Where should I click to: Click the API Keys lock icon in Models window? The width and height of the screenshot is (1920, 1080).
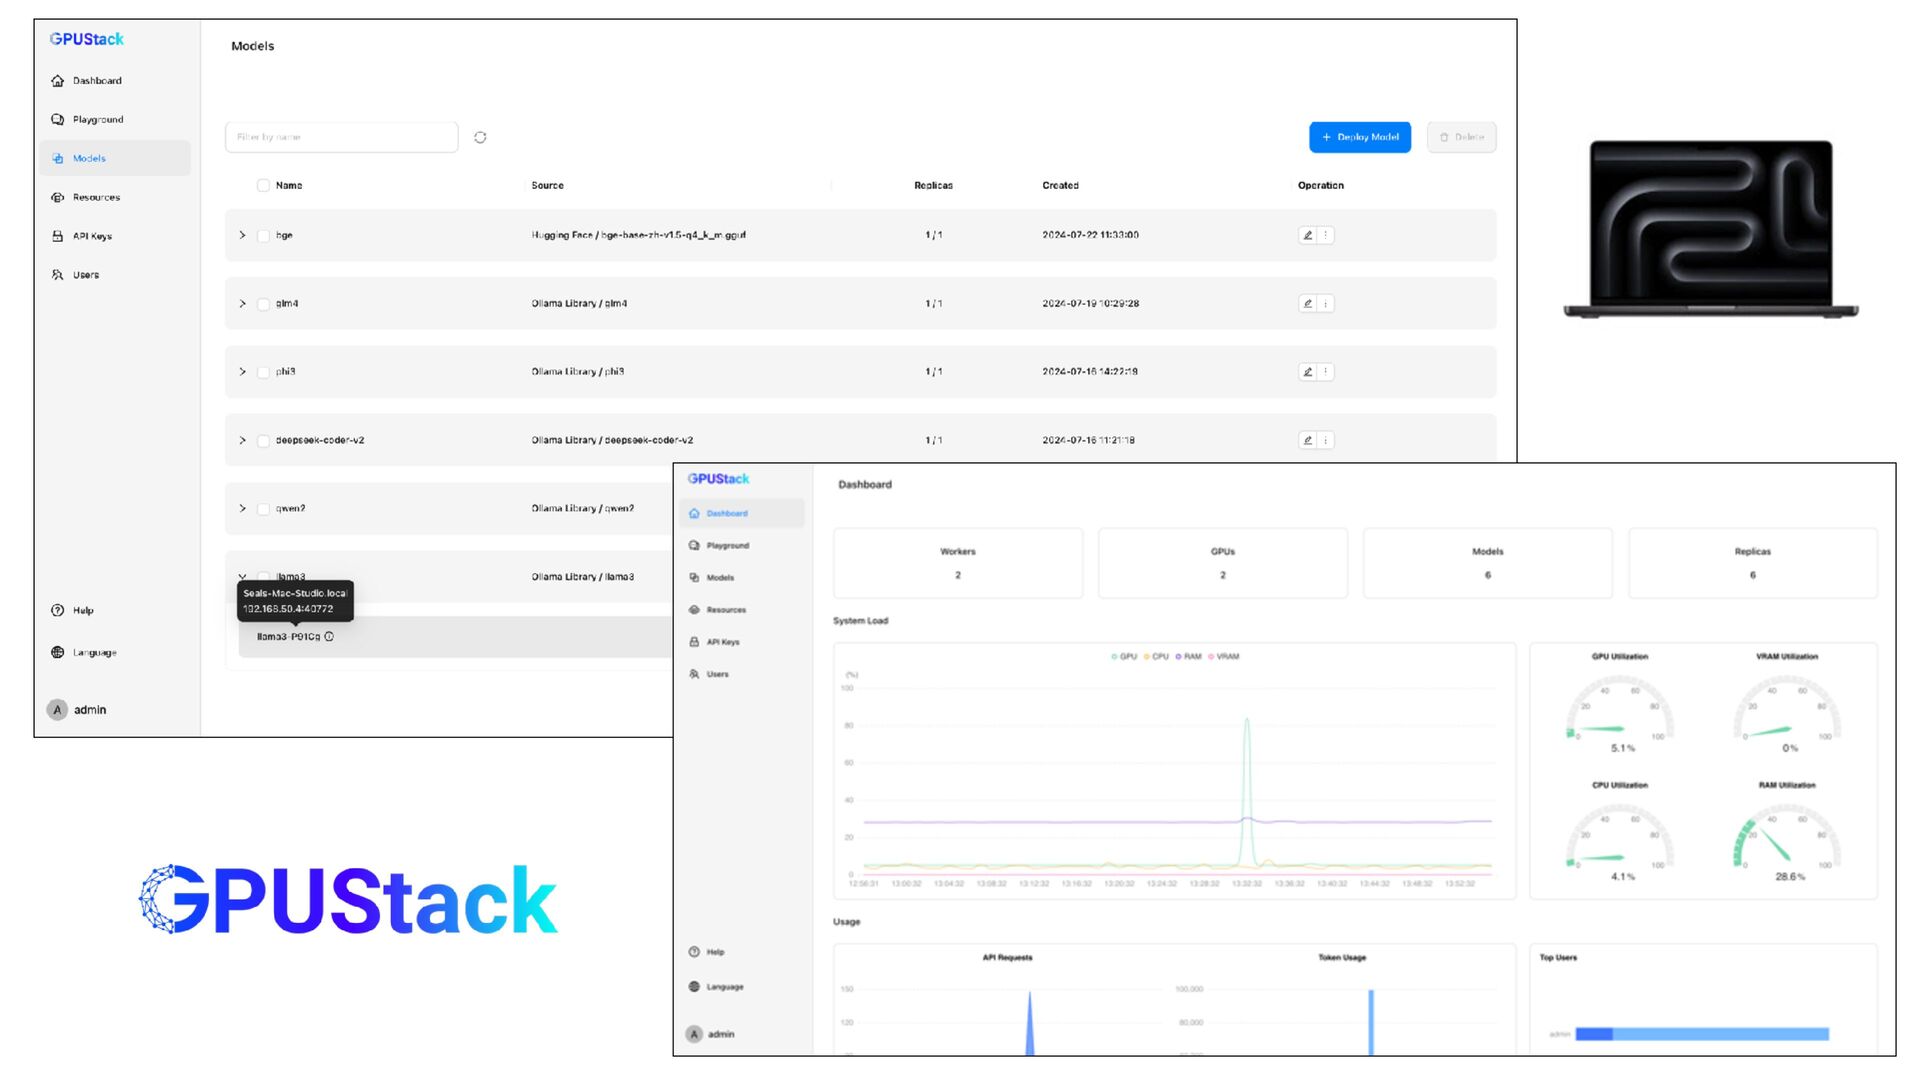pyautogui.click(x=58, y=236)
